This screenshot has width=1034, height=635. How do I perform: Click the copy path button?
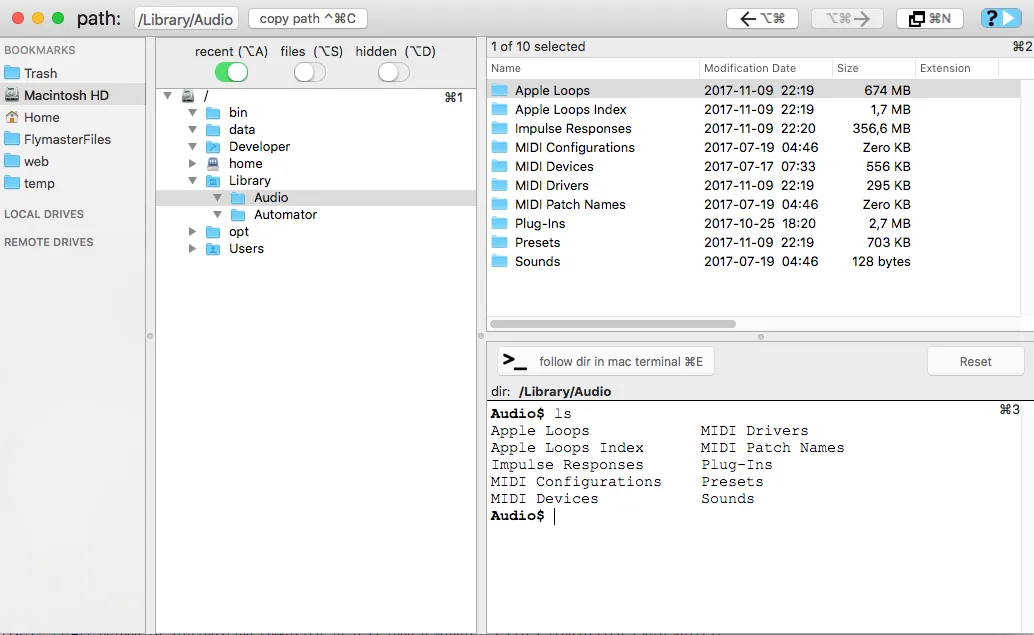(x=307, y=17)
